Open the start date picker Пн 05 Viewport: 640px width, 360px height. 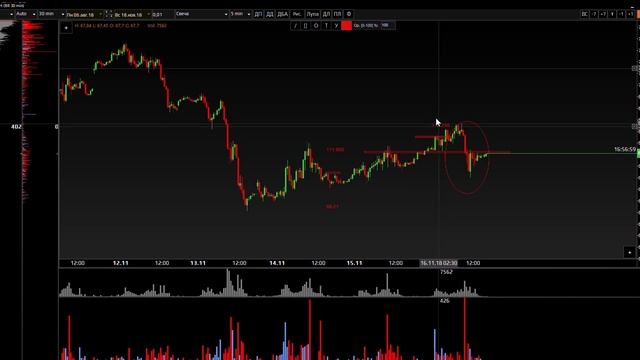tap(84, 15)
